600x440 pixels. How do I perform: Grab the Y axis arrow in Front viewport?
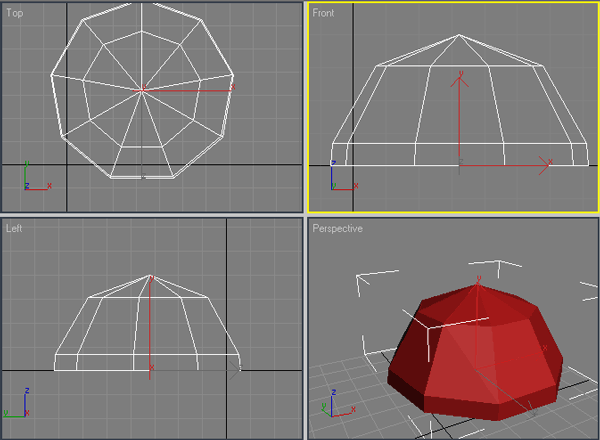pyautogui.click(x=460, y=80)
